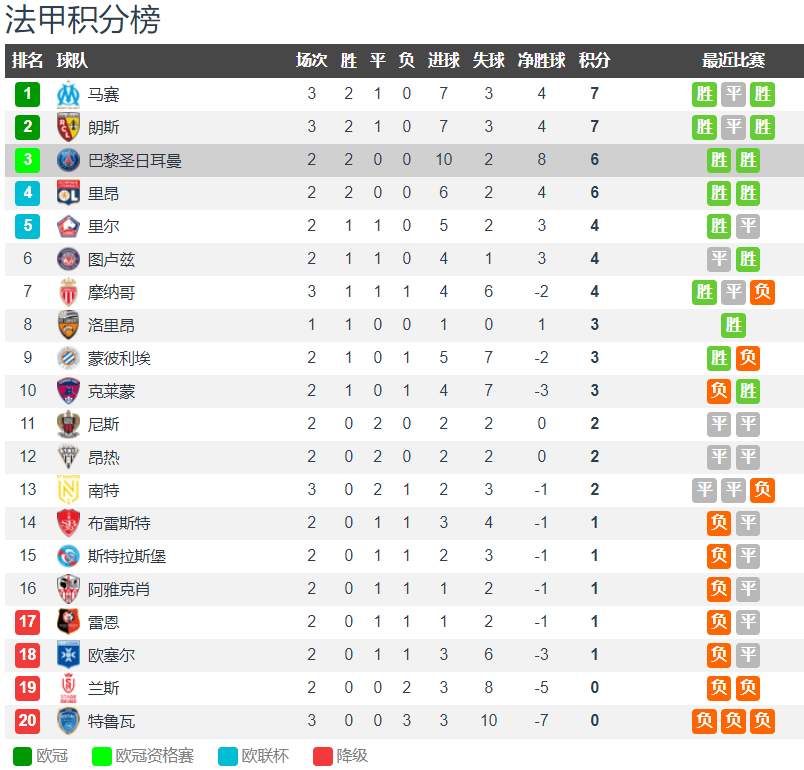Select the Rennes club crest icon
This screenshot has height=770, width=804.
pyautogui.click(x=68, y=622)
